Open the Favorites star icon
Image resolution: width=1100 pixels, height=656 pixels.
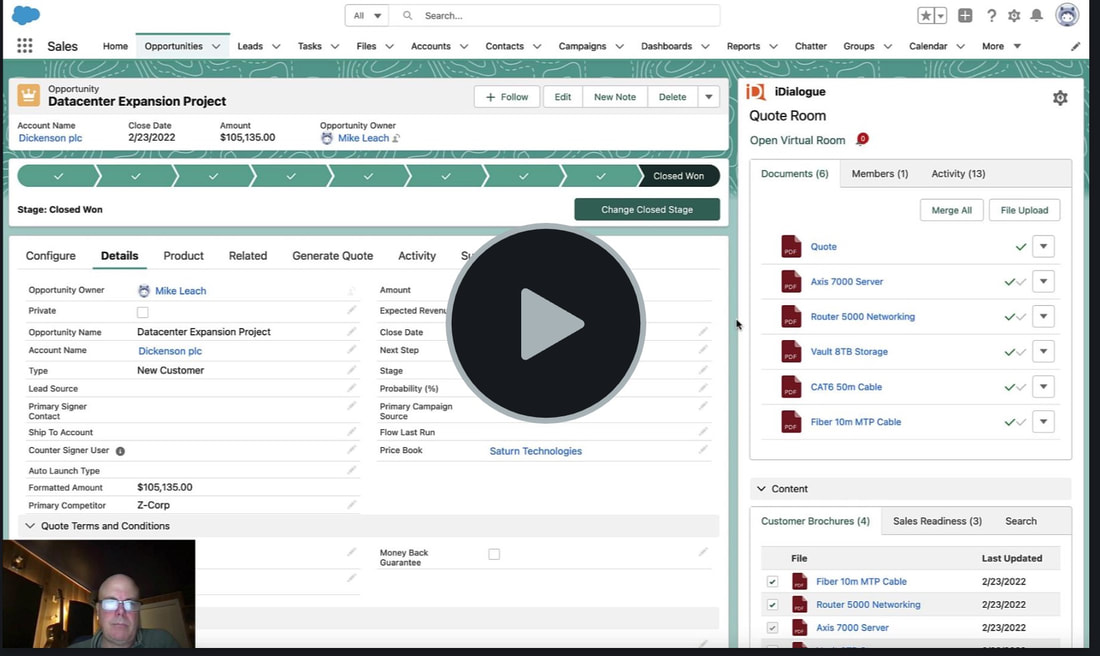(x=926, y=15)
